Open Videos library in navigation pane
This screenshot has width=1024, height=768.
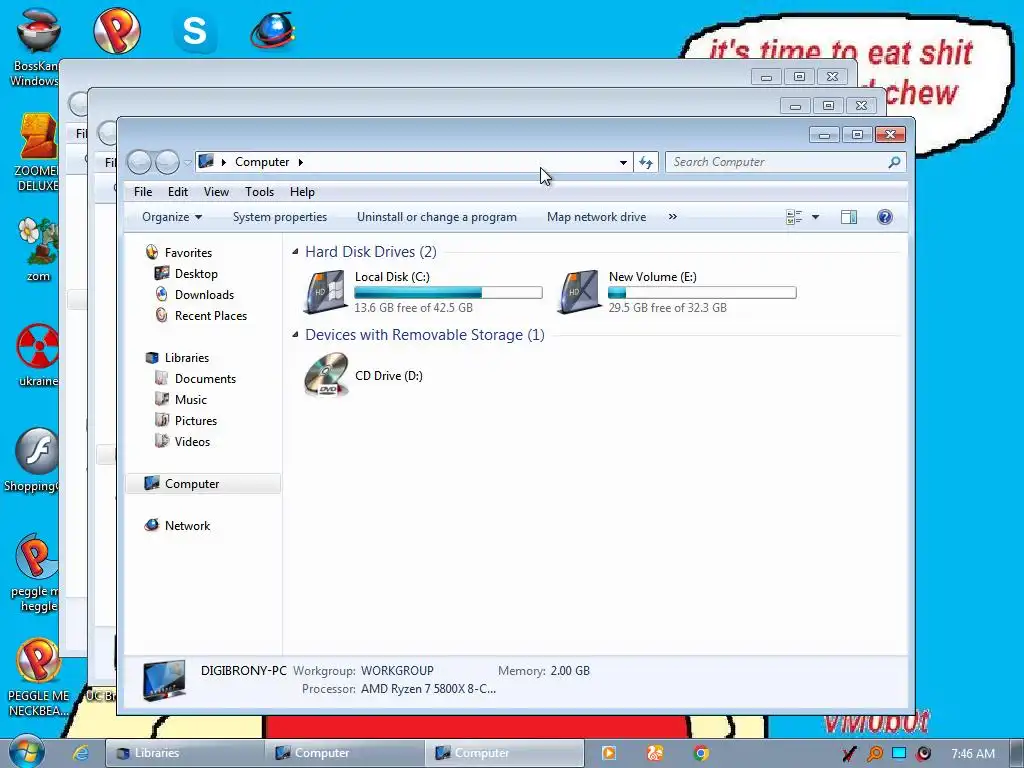[x=193, y=441]
